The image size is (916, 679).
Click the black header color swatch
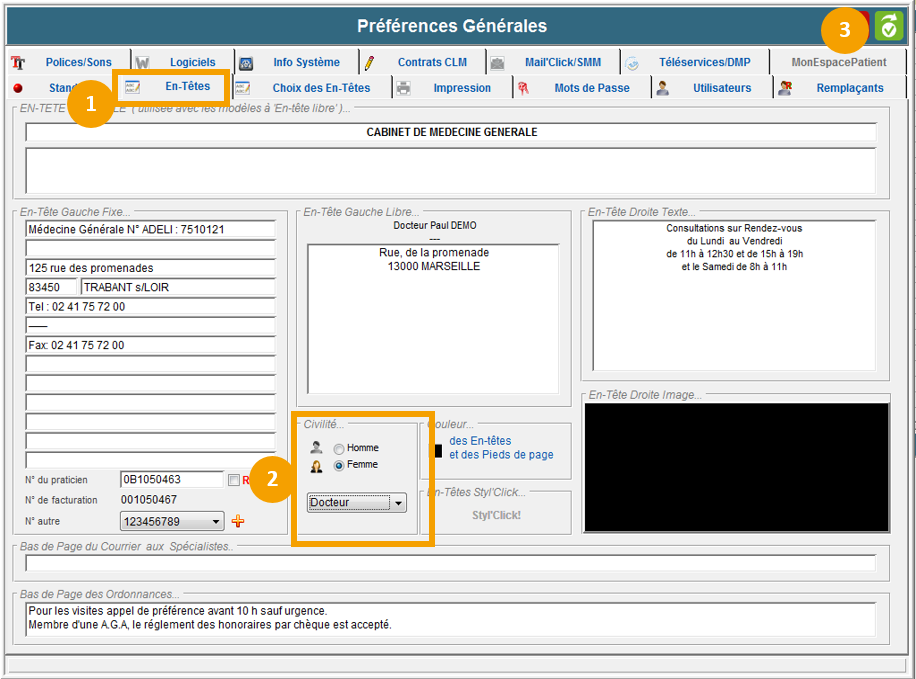436,450
